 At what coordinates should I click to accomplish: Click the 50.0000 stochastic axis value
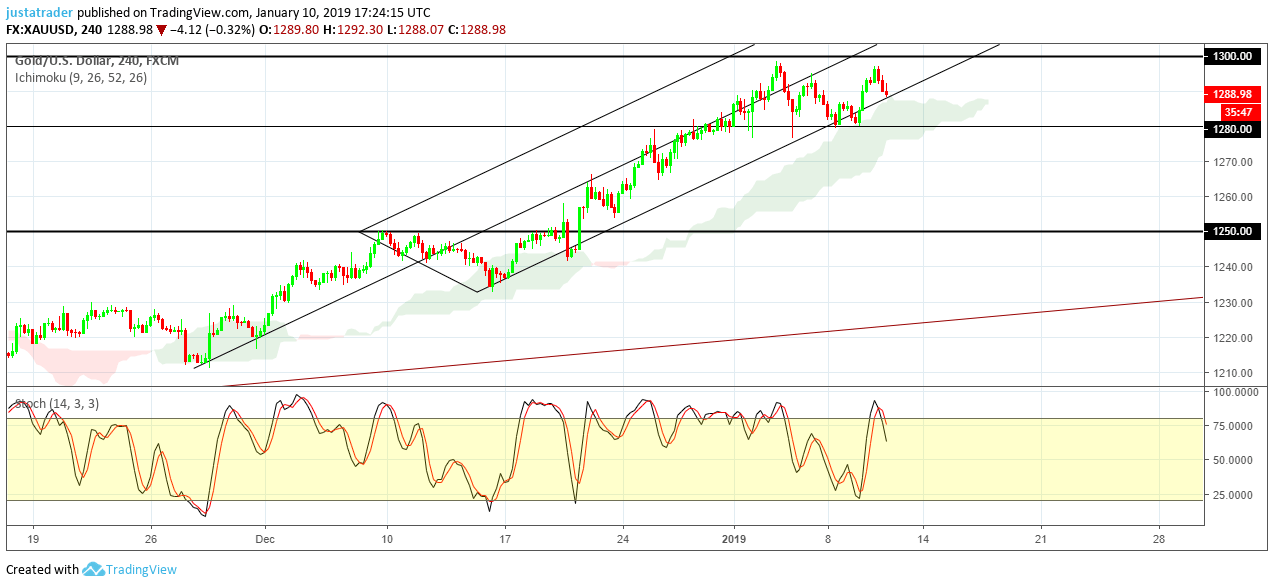(x=1232, y=460)
